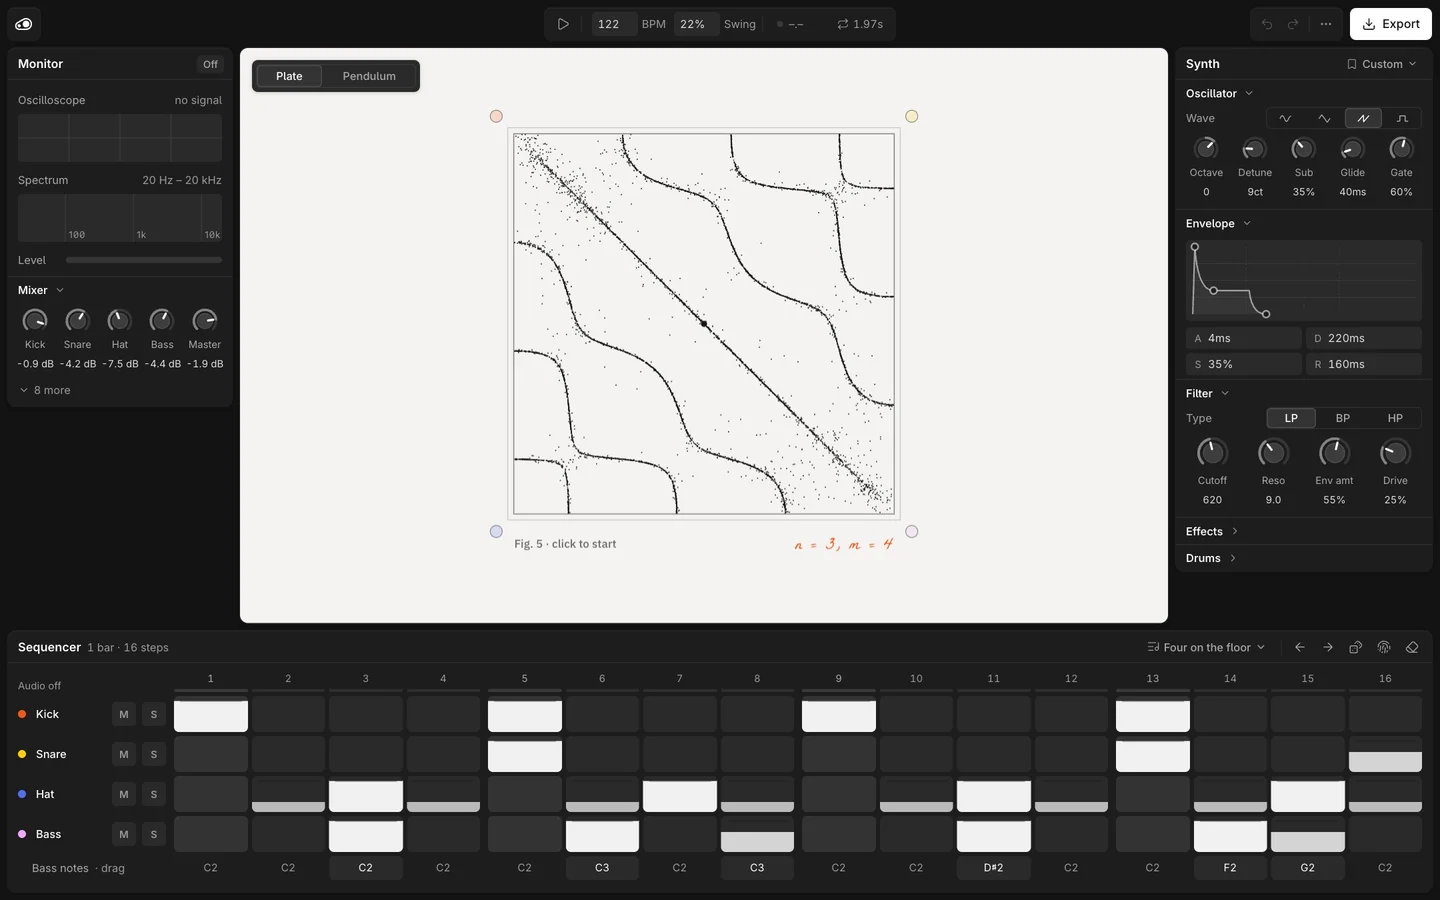The height and width of the screenshot is (900, 1440).
Task: Click the Export button
Action: click(x=1390, y=24)
